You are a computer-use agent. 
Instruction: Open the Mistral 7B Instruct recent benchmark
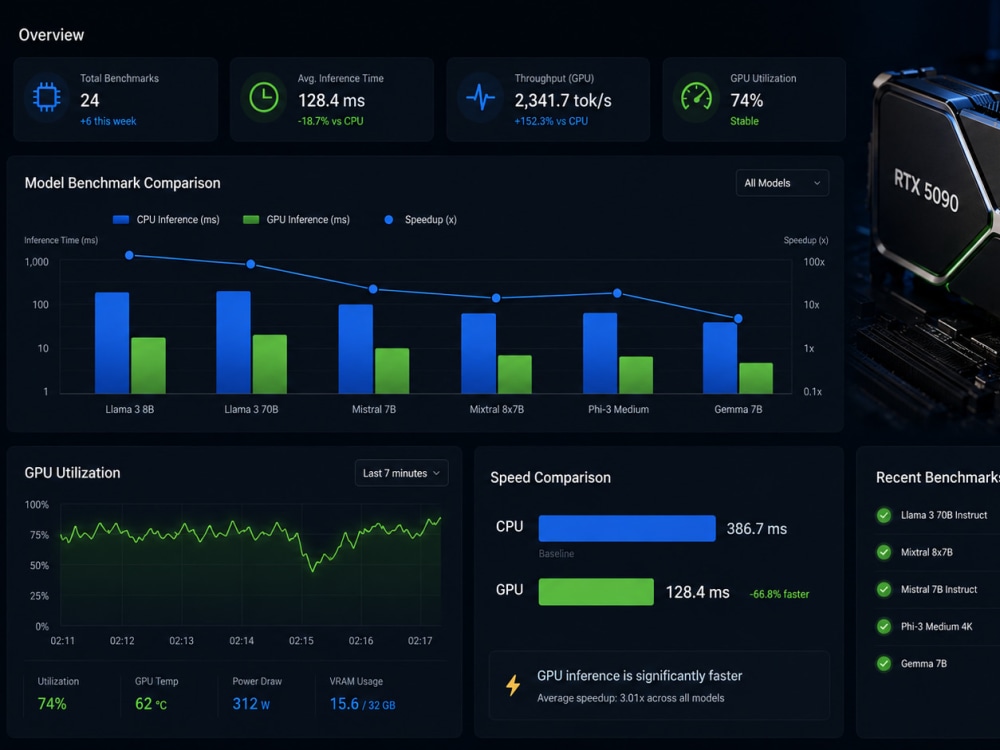[x=938, y=589]
